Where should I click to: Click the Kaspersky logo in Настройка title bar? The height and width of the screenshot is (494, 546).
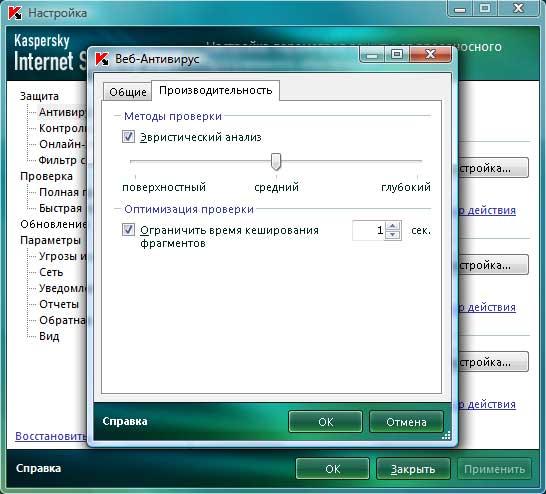pyautogui.click(x=15, y=13)
